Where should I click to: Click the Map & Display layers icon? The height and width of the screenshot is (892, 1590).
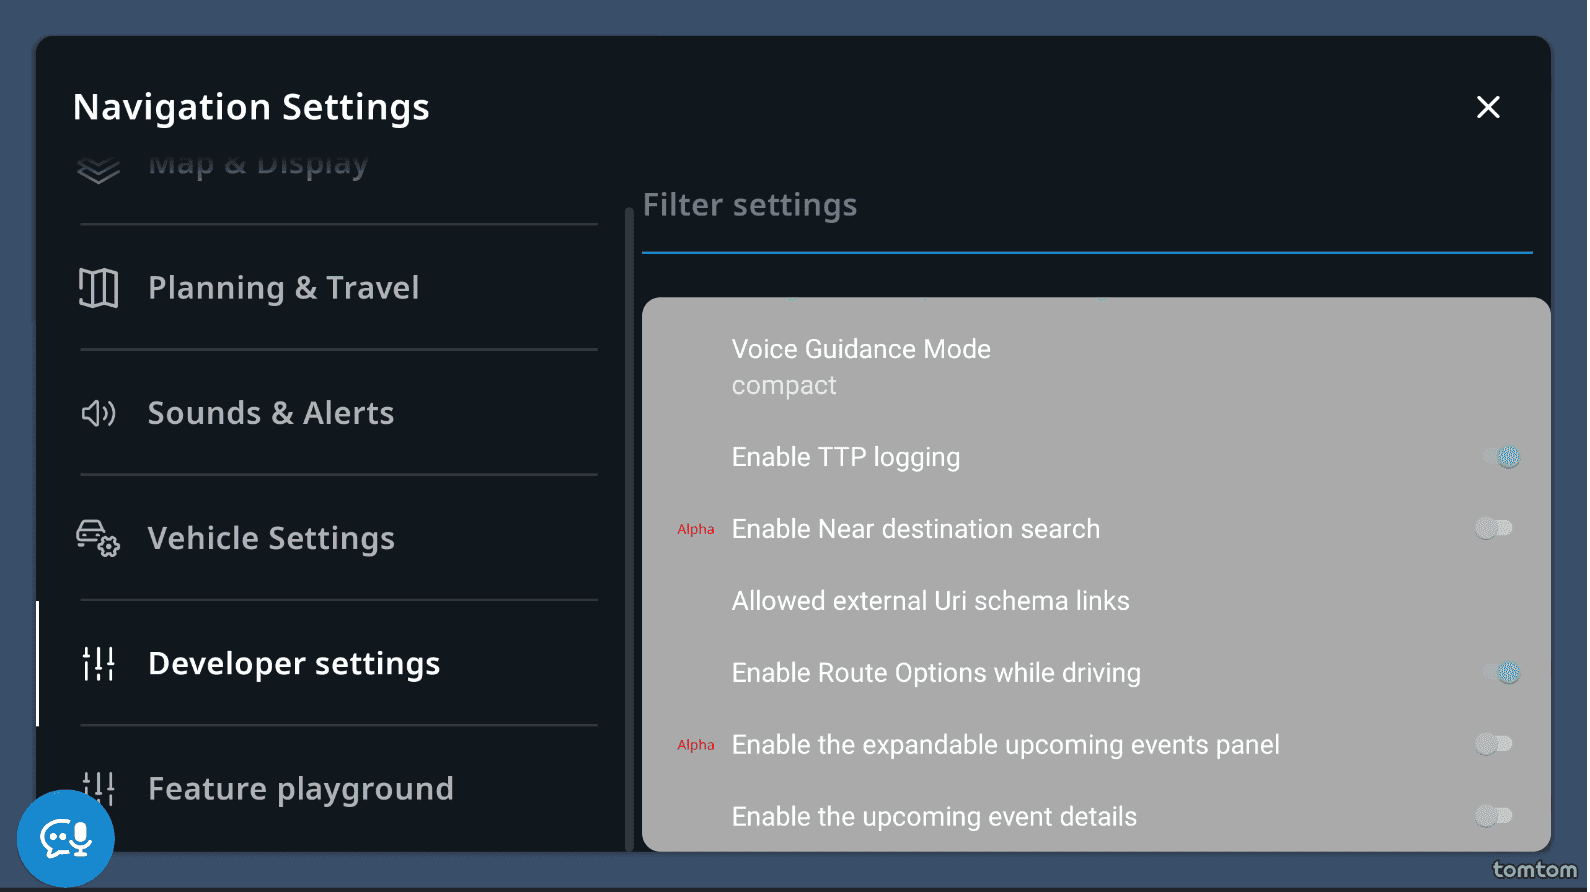tap(98, 170)
